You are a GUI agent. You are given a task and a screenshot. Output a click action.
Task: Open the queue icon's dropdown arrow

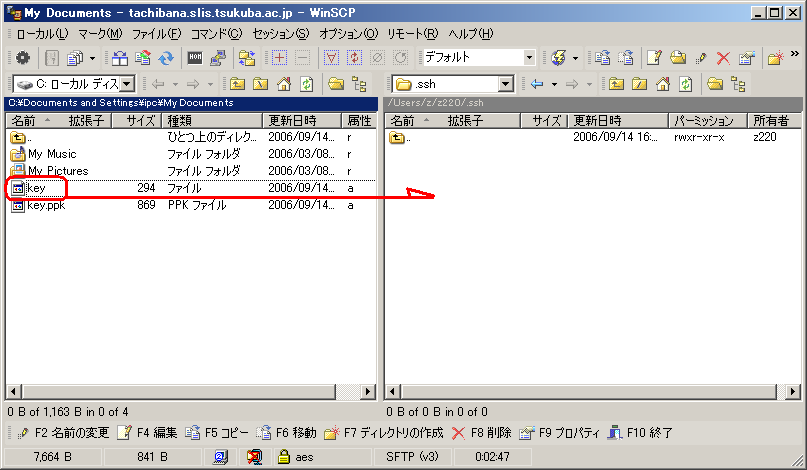point(93,58)
